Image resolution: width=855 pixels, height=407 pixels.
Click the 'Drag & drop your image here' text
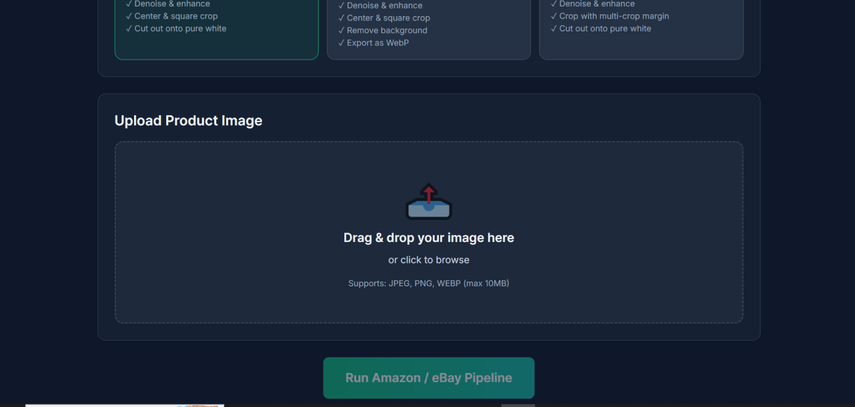pos(429,238)
